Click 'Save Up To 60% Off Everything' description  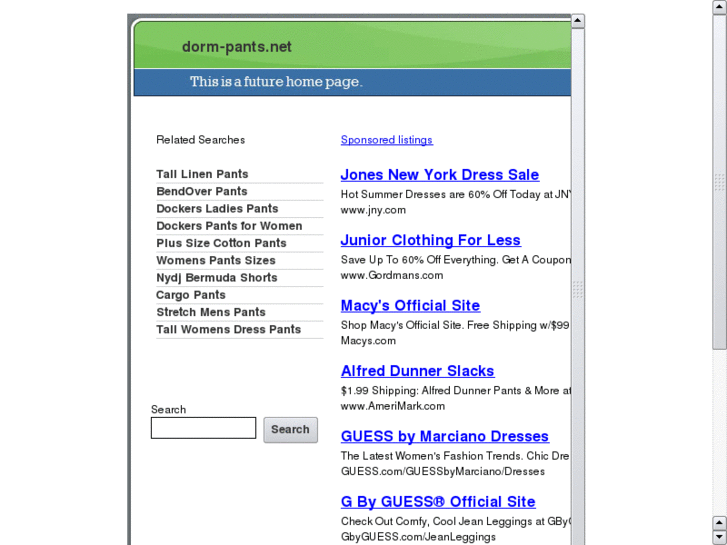(455, 260)
